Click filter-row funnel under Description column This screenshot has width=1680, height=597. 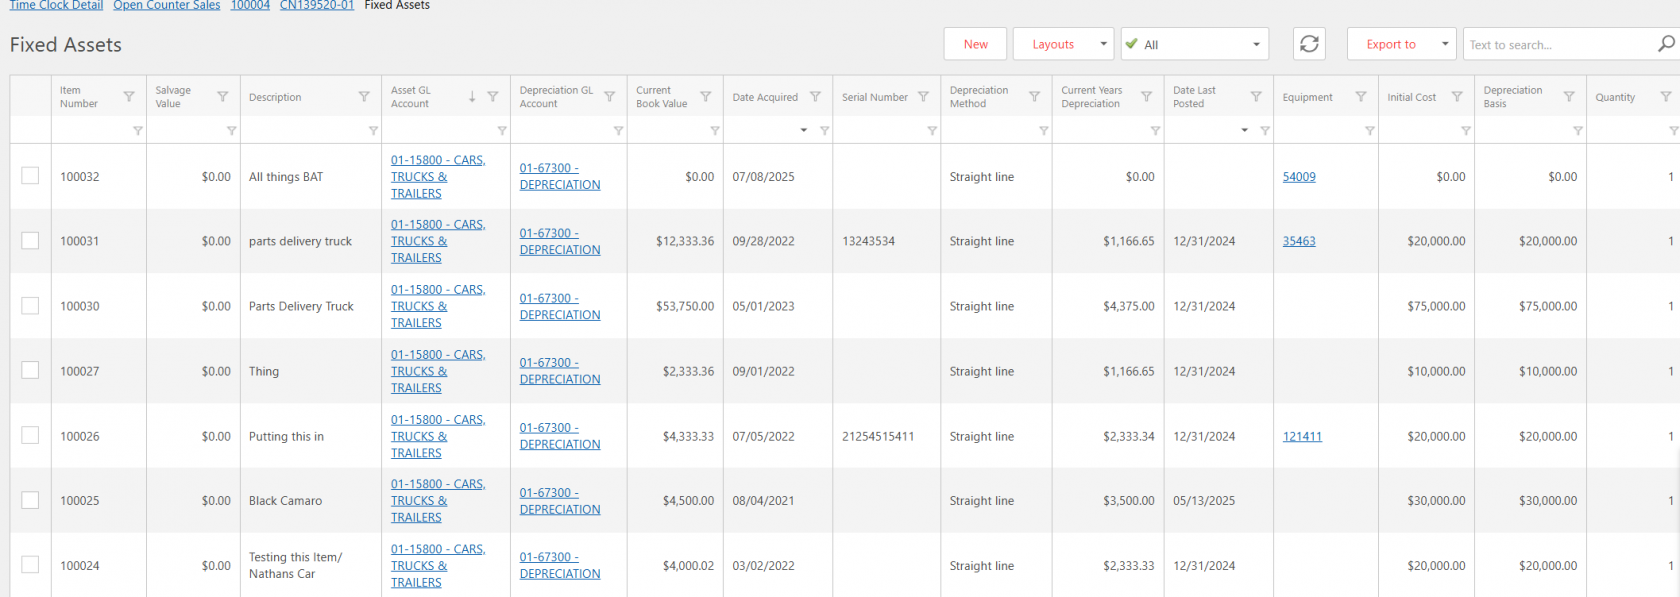pyautogui.click(x=373, y=131)
